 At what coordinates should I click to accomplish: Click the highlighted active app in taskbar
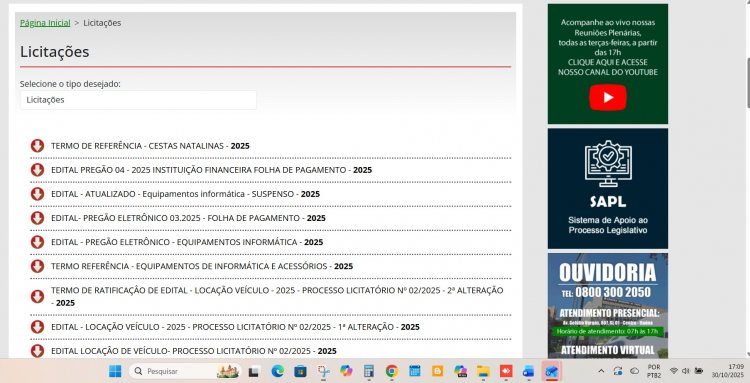[551, 371]
